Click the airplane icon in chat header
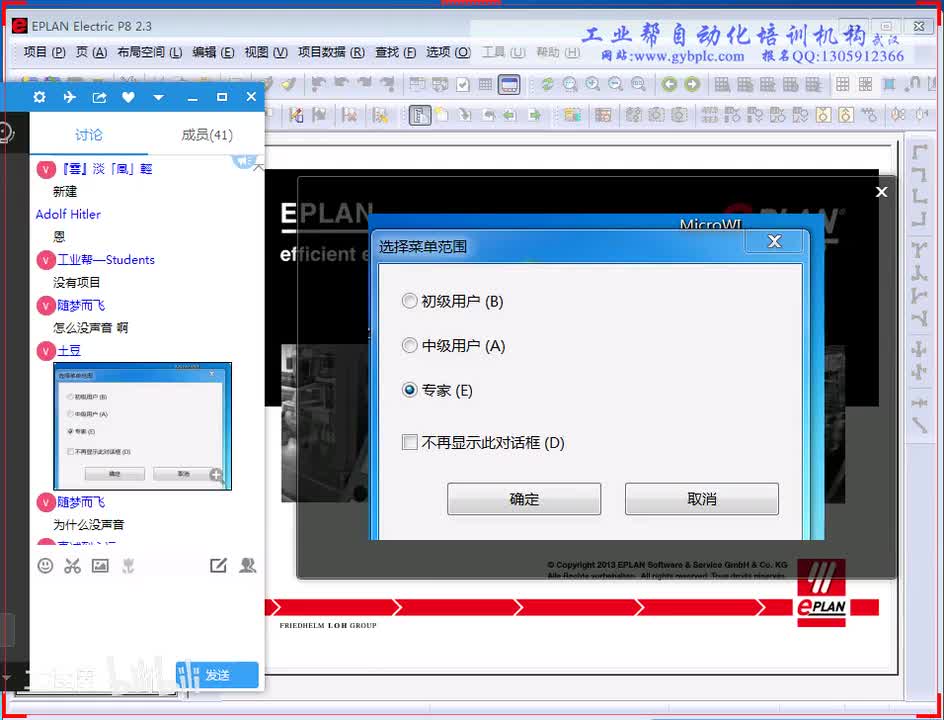 pos(70,97)
